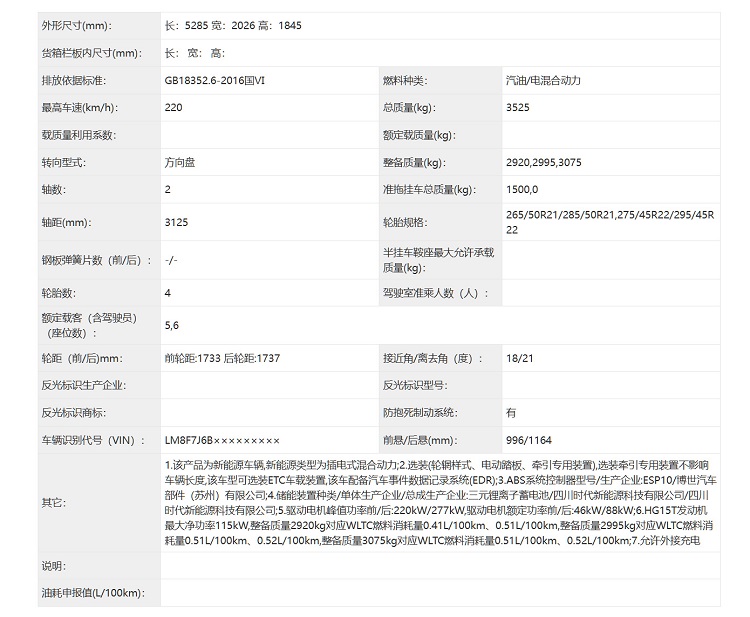Click the 燃料种类 label
Image resolution: width=750 pixels, height=617 pixels.
tap(405, 80)
